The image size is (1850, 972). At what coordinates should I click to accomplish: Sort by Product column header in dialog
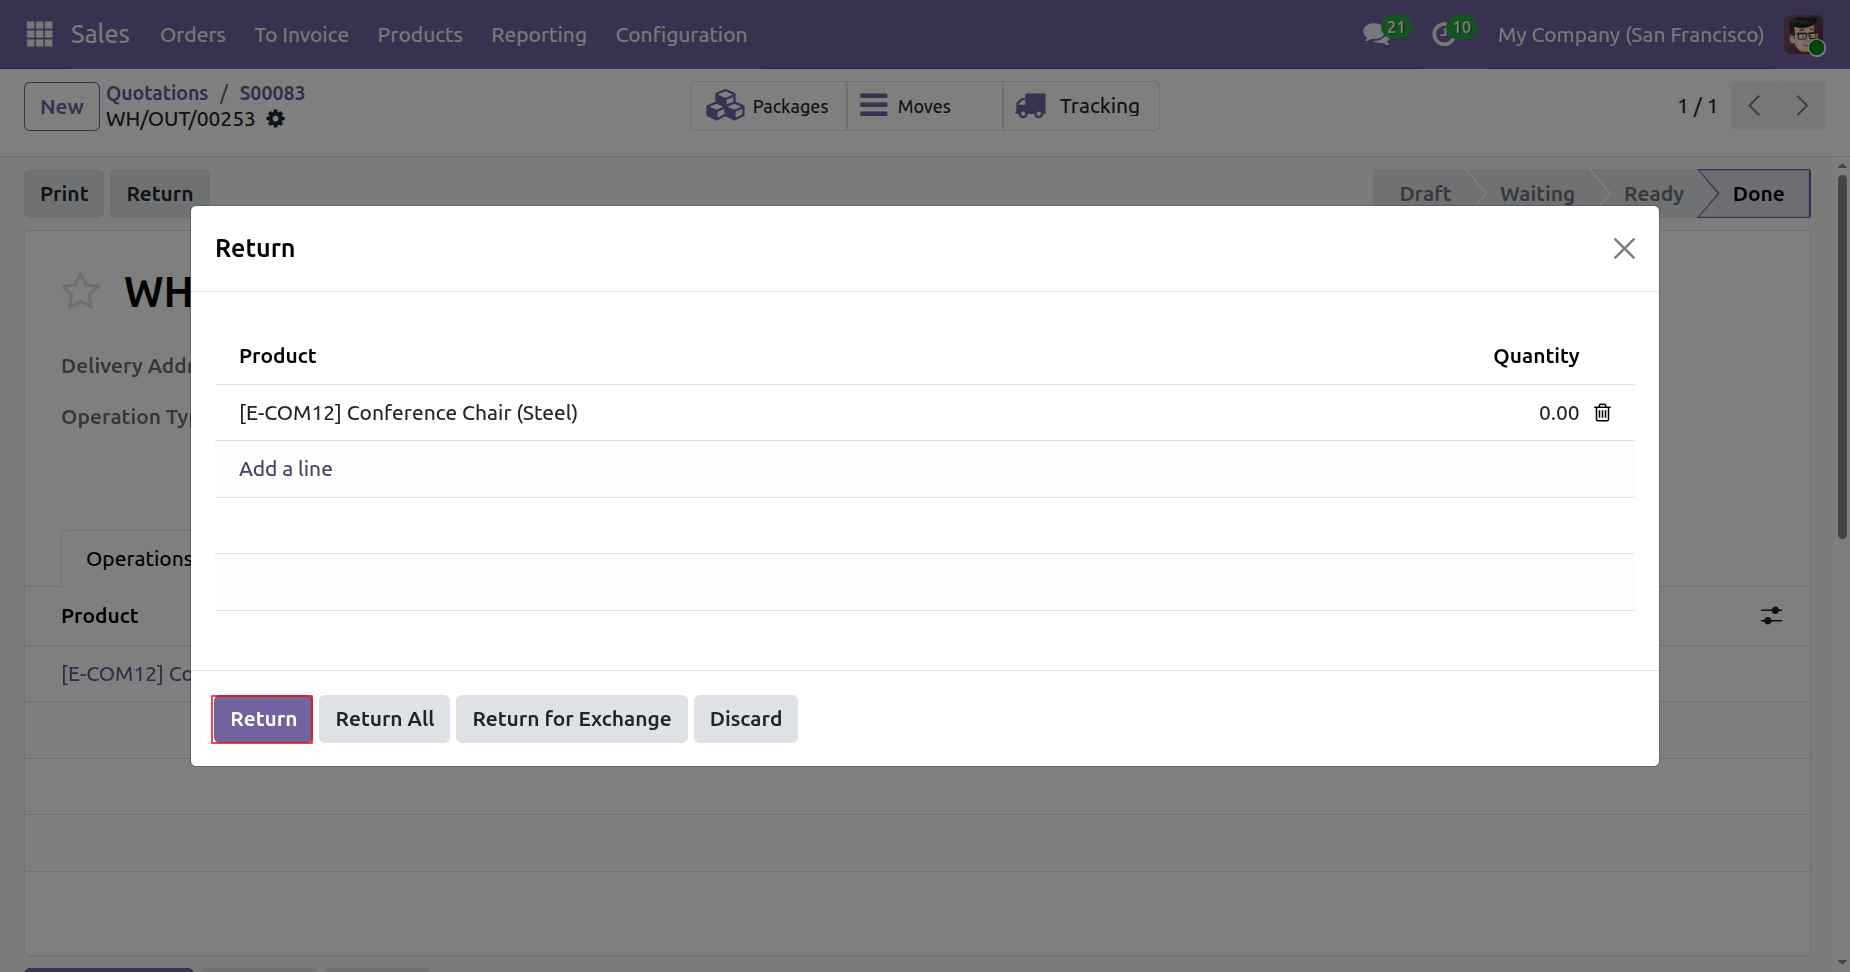pyautogui.click(x=277, y=356)
